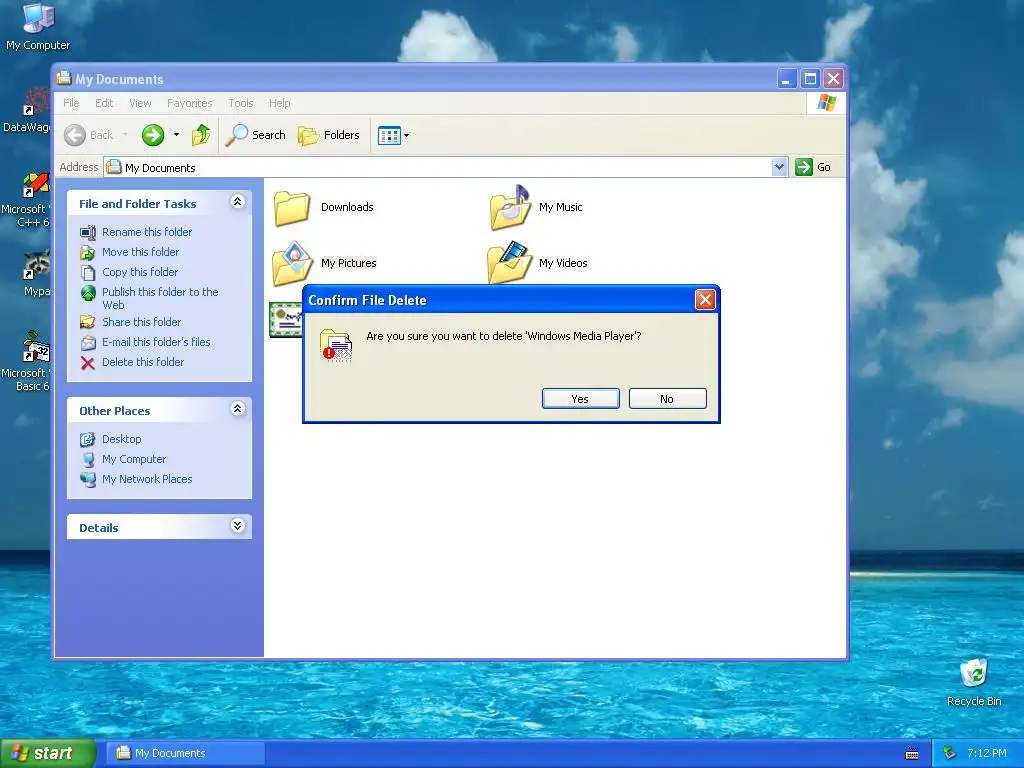Screen dimensions: 1024x768
Task: Select the My Music folder icon
Action: coord(511,208)
